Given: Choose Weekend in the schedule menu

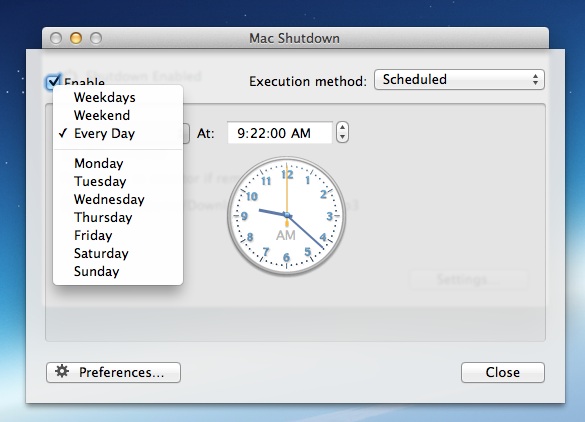Looking at the screenshot, I should point(118,115).
